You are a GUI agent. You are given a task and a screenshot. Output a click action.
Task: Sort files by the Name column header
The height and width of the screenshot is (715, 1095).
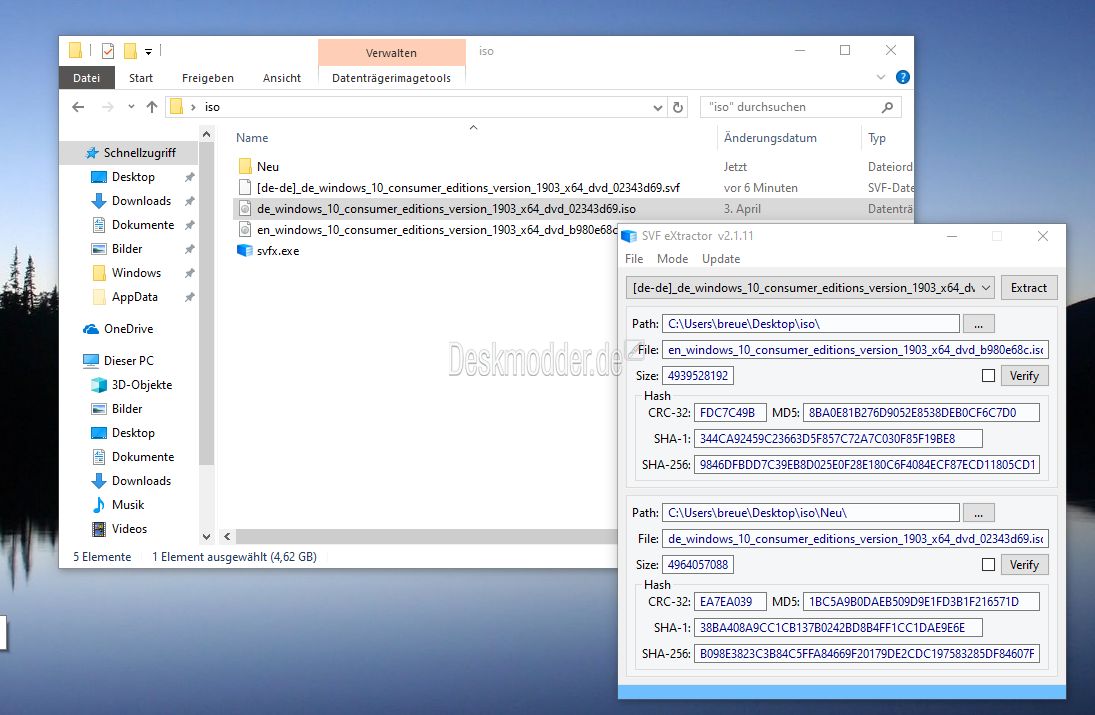252,138
